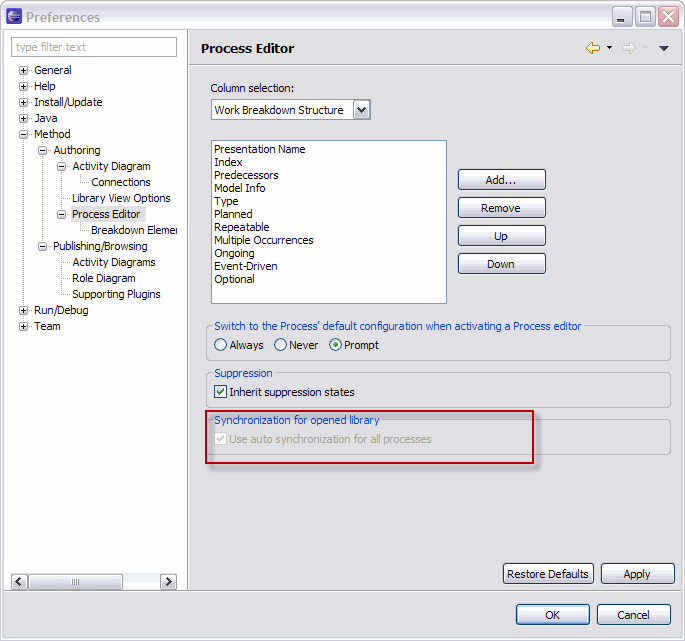
Task: Expand the Run/Debug tree node
Action: pyautogui.click(x=23, y=311)
